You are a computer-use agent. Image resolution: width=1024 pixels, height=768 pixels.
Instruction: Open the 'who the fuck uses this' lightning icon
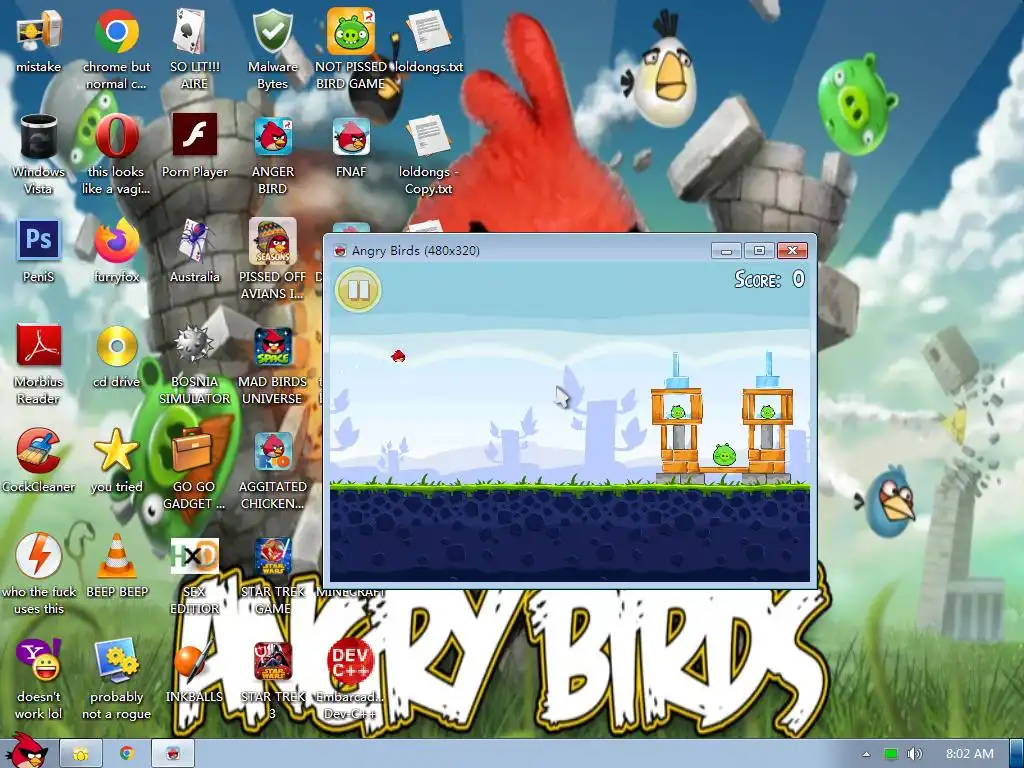click(x=39, y=556)
